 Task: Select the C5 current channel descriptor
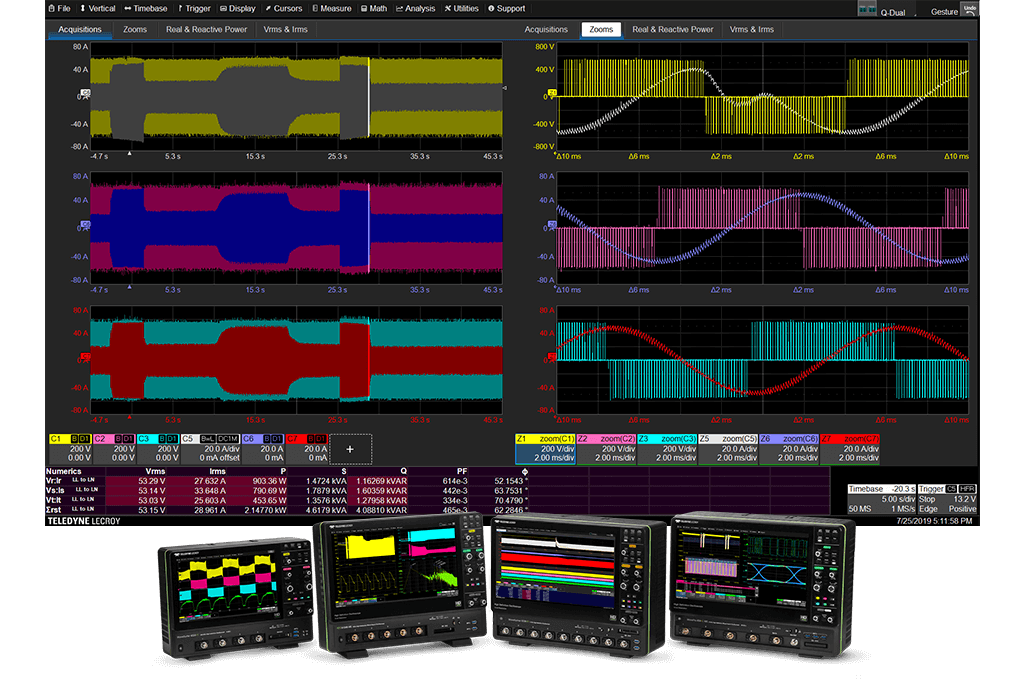[x=209, y=448]
